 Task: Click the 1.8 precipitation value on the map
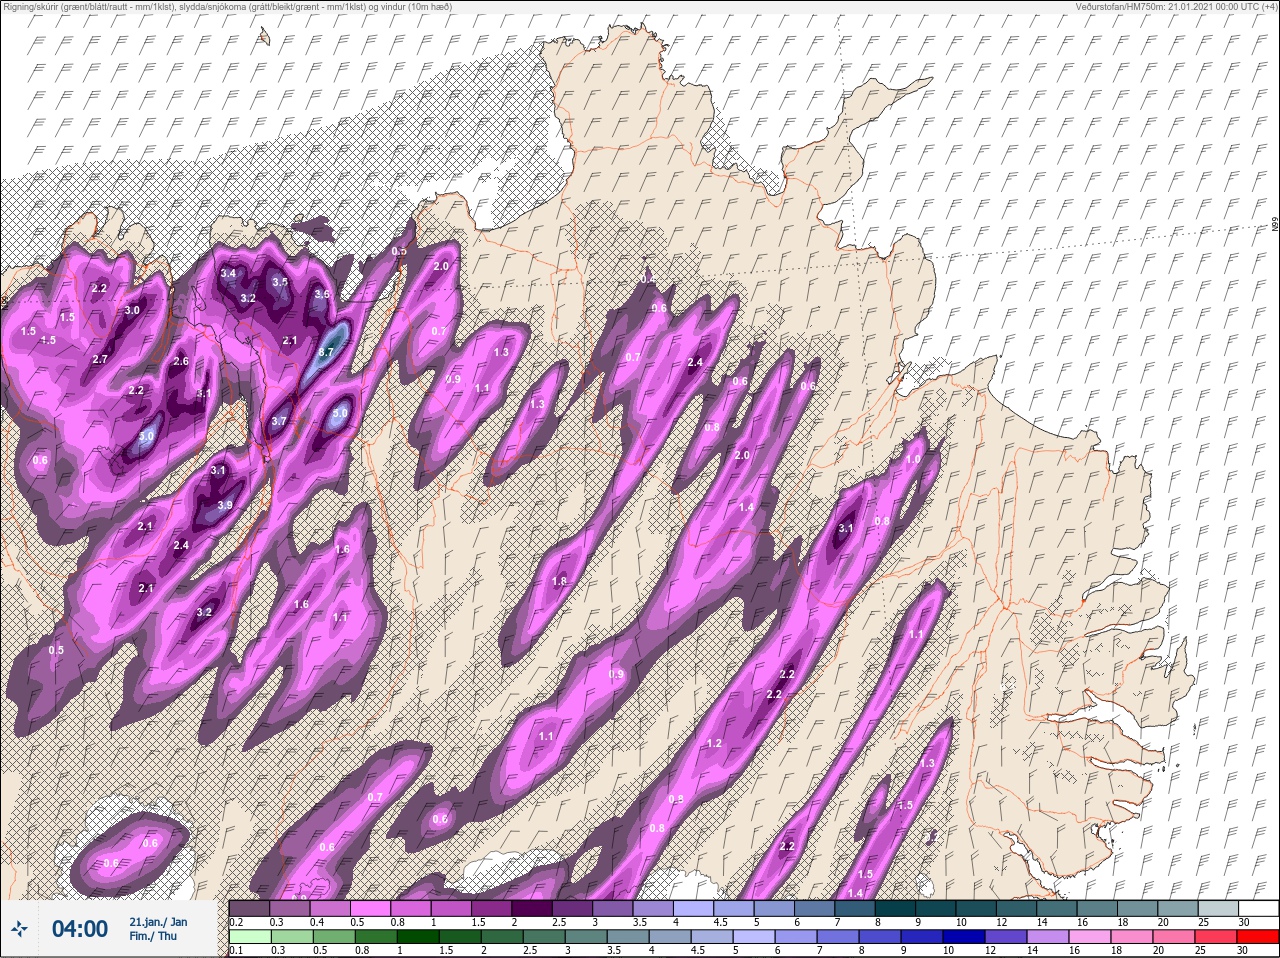pos(559,581)
